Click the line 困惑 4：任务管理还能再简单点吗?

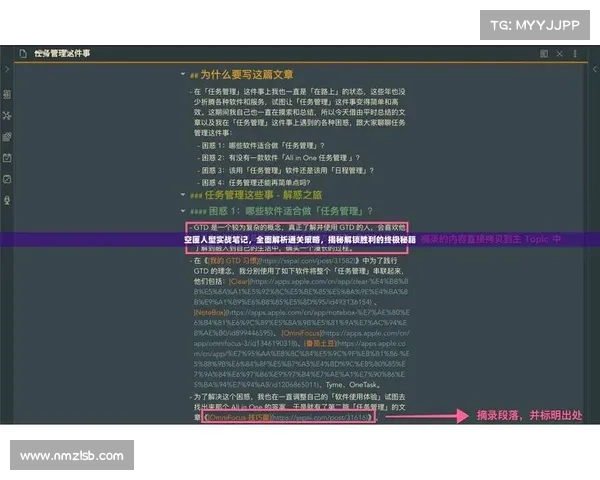(x=256, y=183)
